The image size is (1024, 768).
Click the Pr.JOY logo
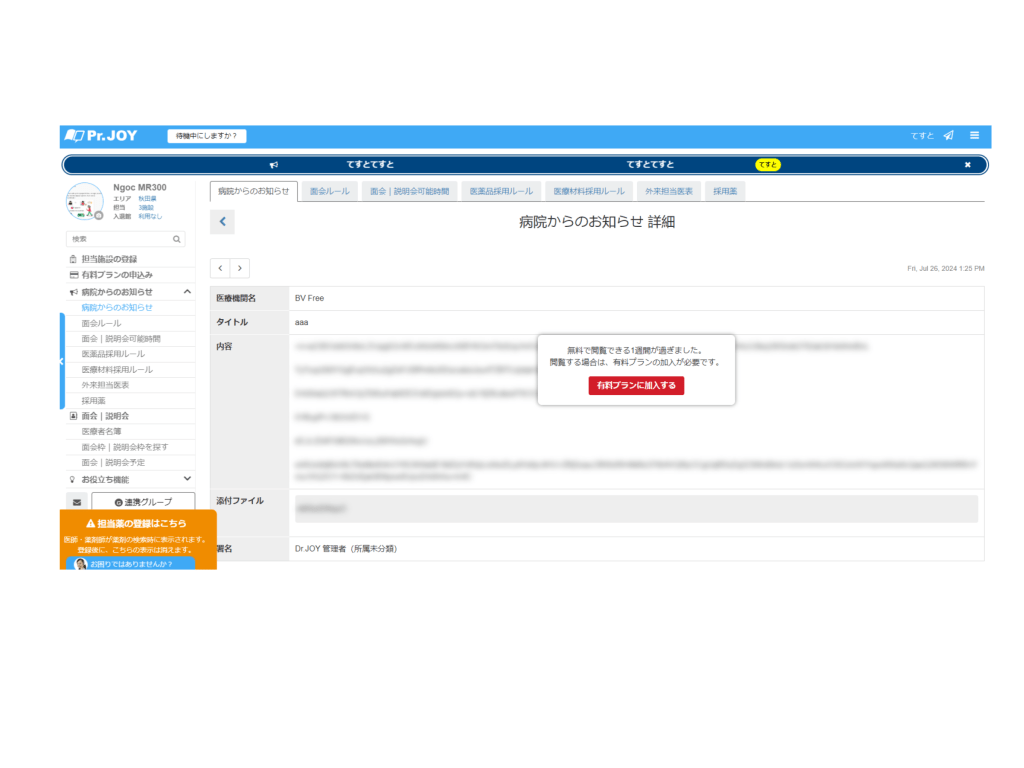pos(101,136)
